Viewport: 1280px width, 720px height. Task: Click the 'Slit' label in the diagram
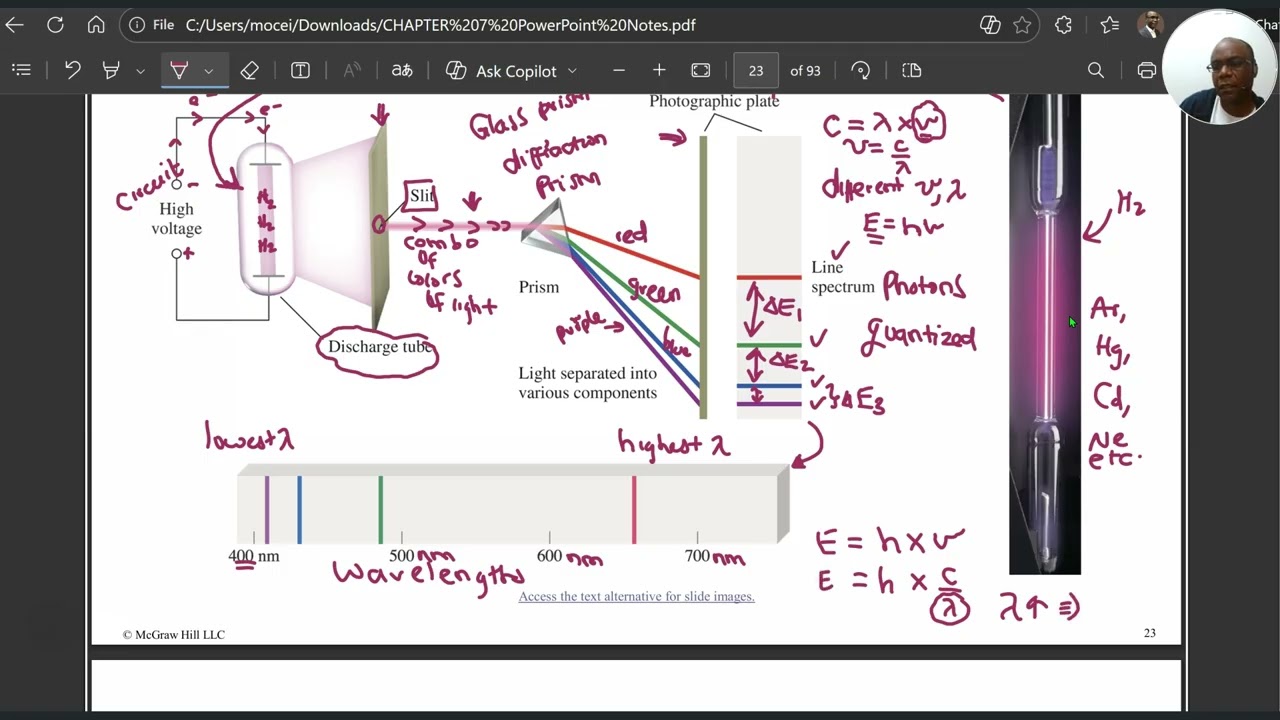pyautogui.click(x=421, y=196)
